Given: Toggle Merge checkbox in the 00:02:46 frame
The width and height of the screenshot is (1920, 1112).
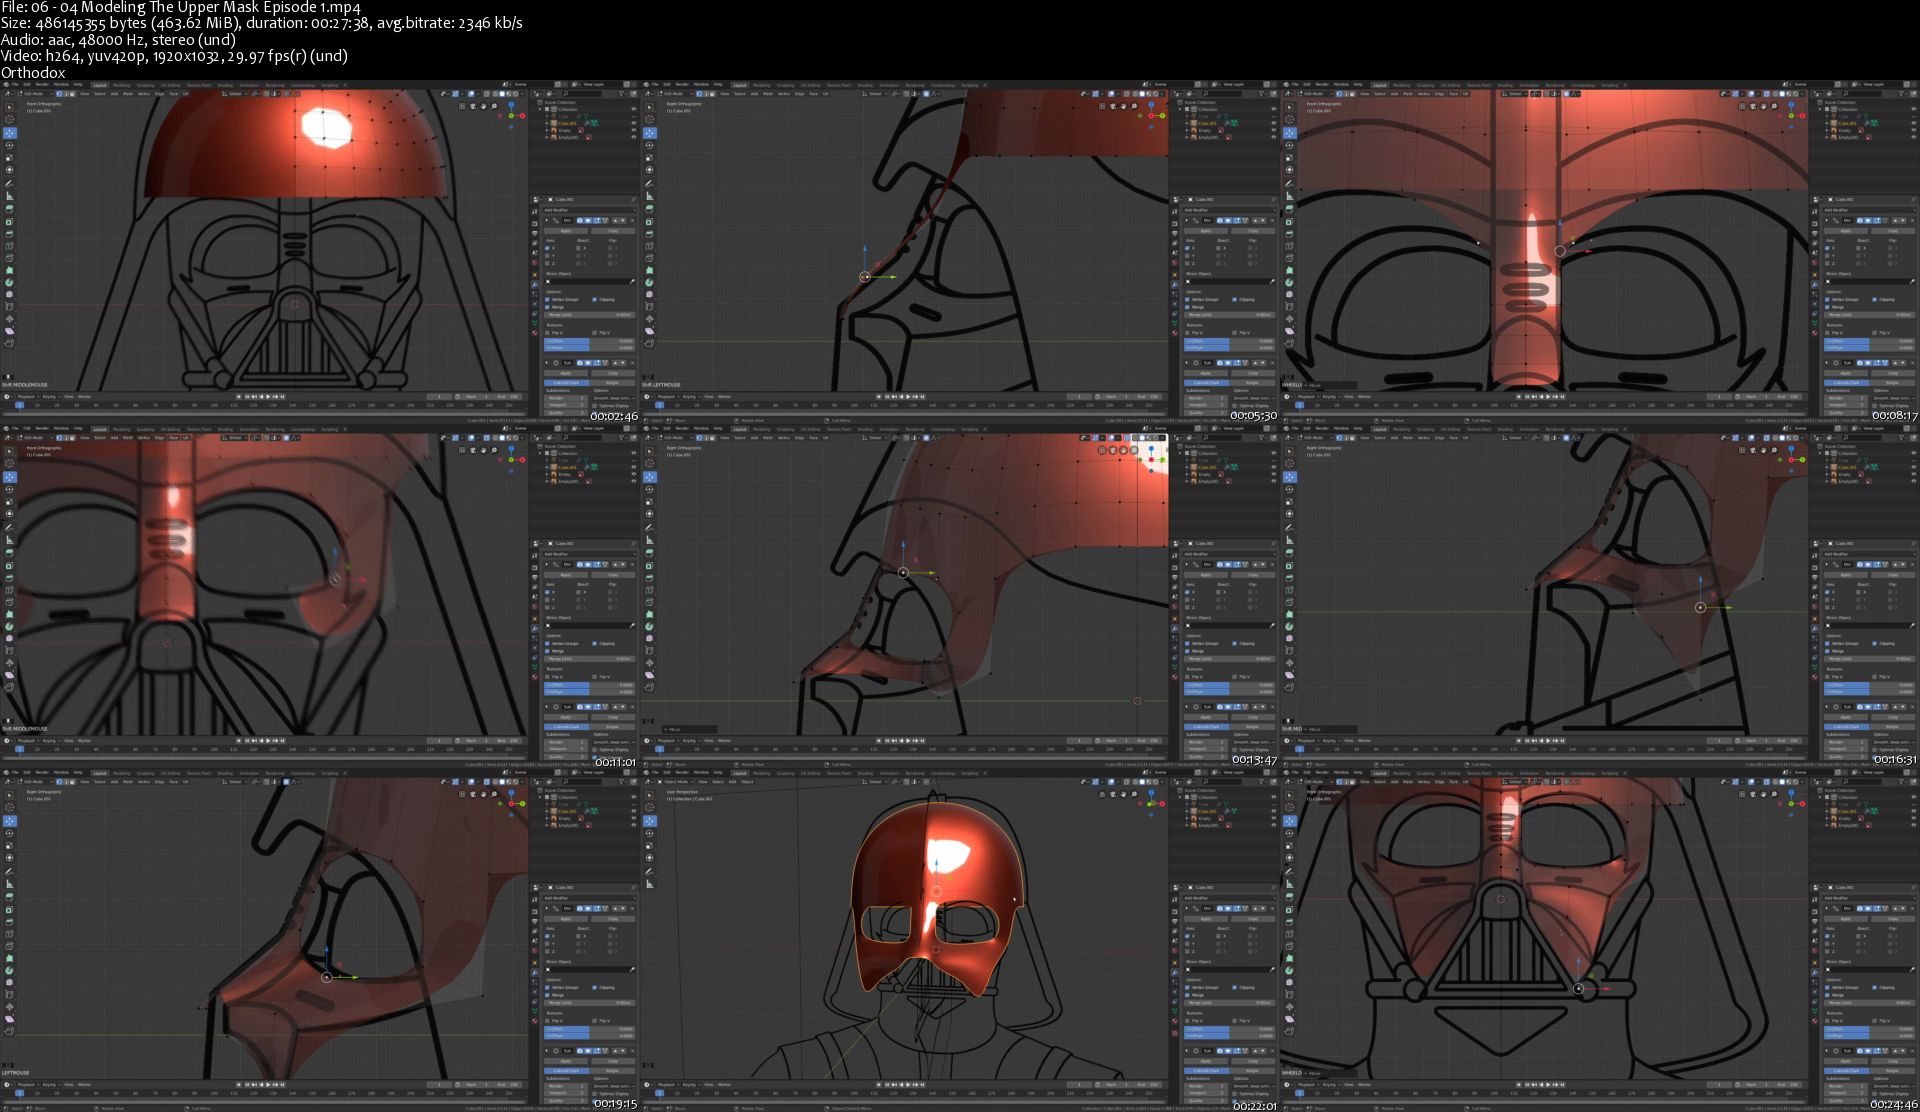Looking at the screenshot, I should pos(547,307).
